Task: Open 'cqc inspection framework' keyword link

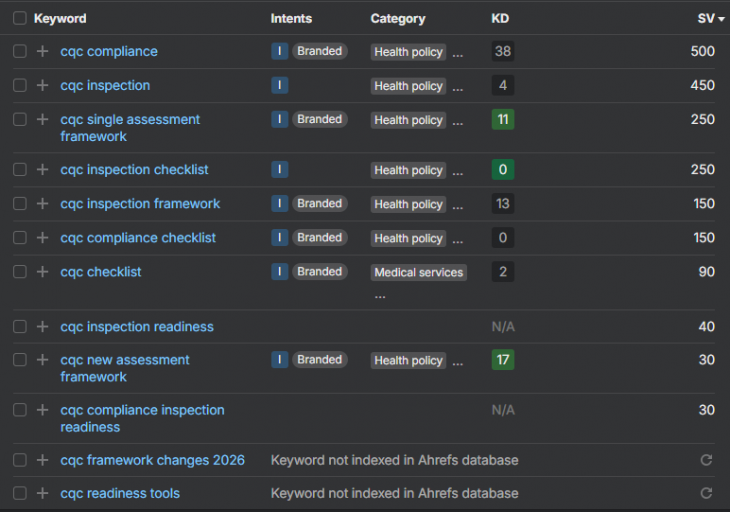Action: 140,203
